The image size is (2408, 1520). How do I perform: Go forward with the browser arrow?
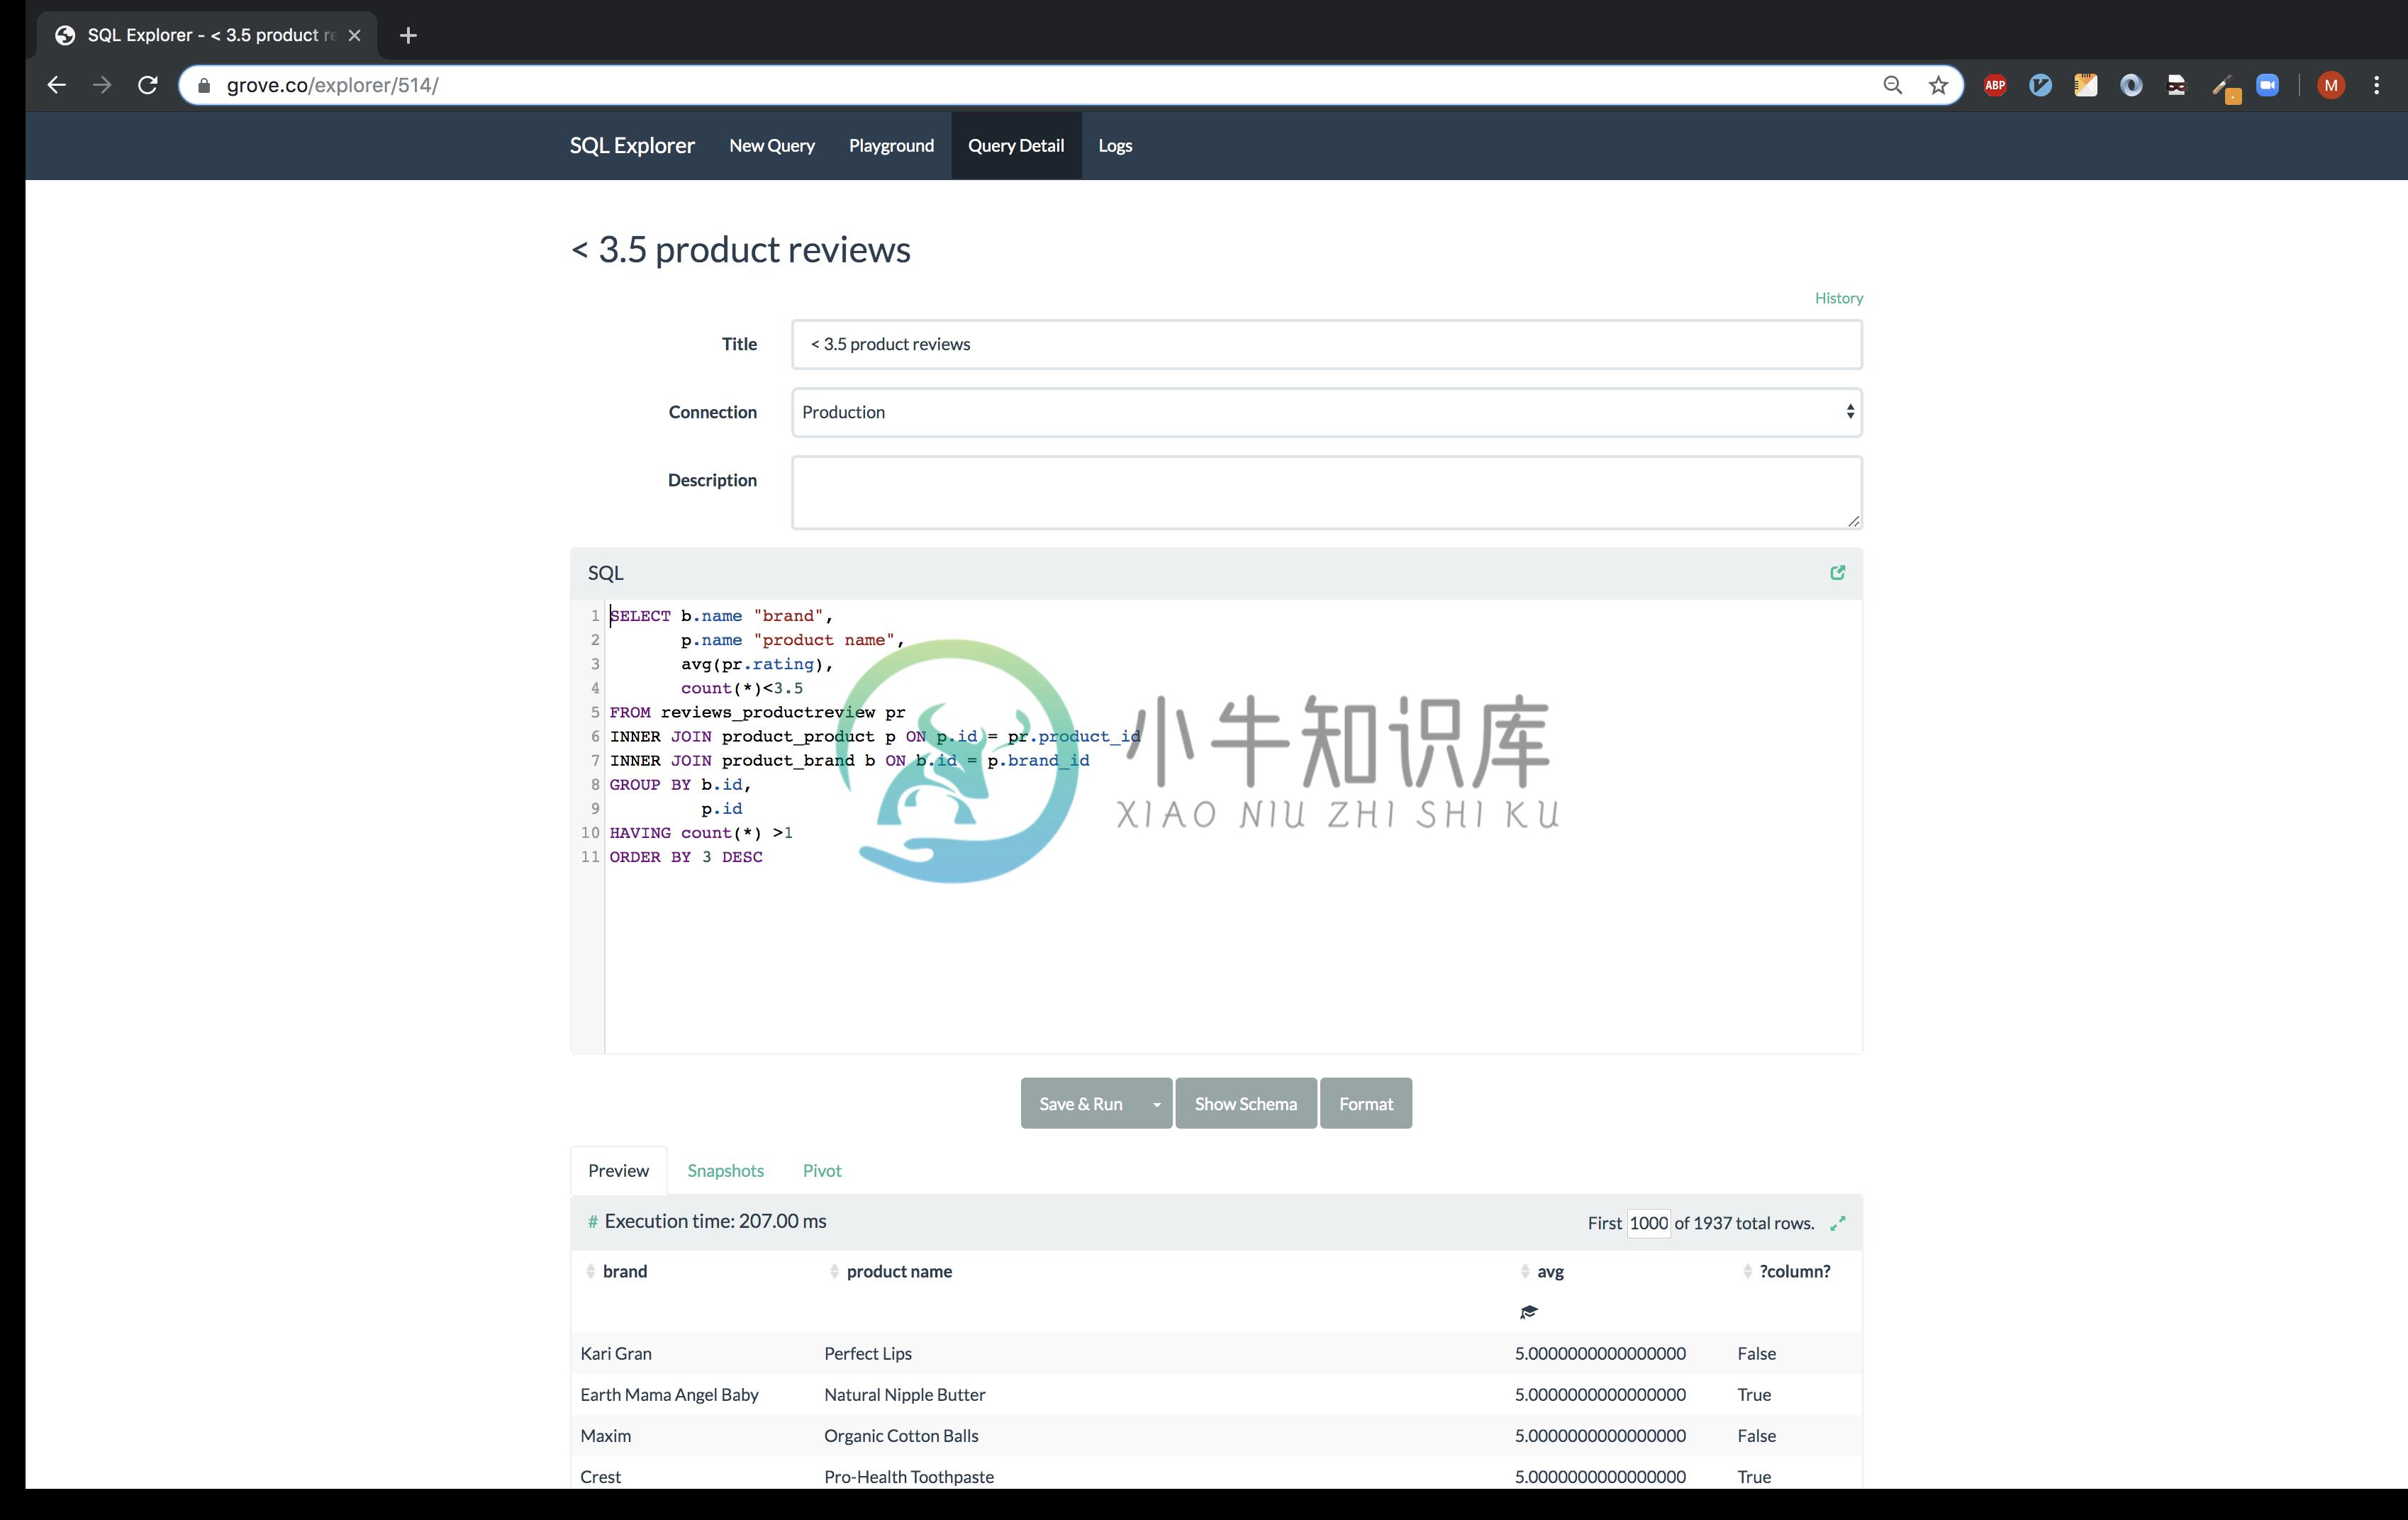(102, 85)
